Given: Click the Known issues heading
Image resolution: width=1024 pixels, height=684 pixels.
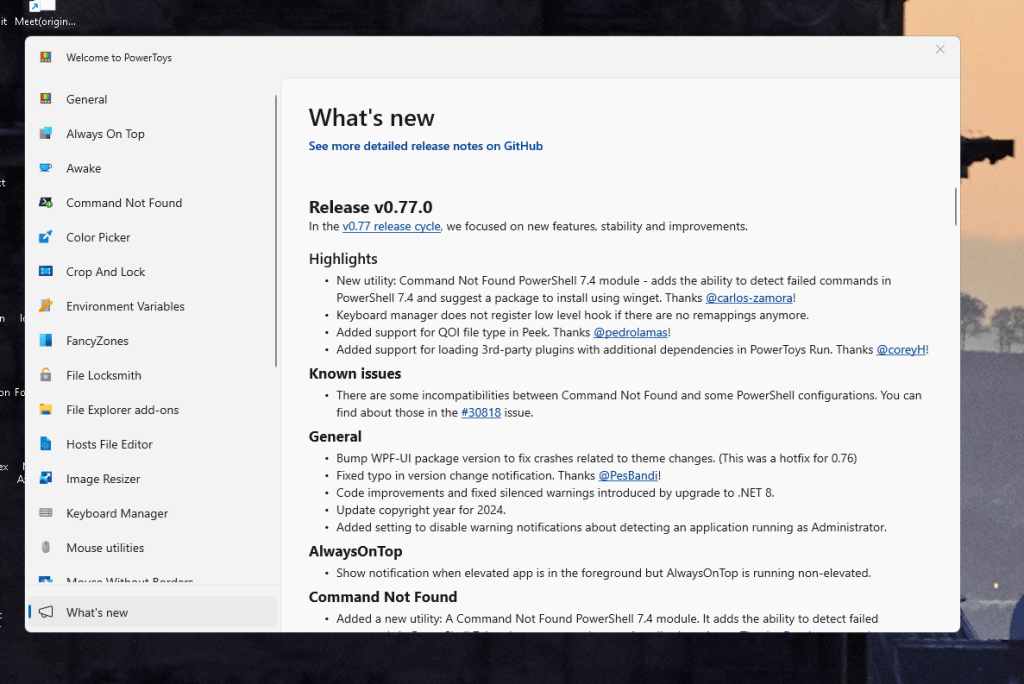Looking at the screenshot, I should 355,374.
